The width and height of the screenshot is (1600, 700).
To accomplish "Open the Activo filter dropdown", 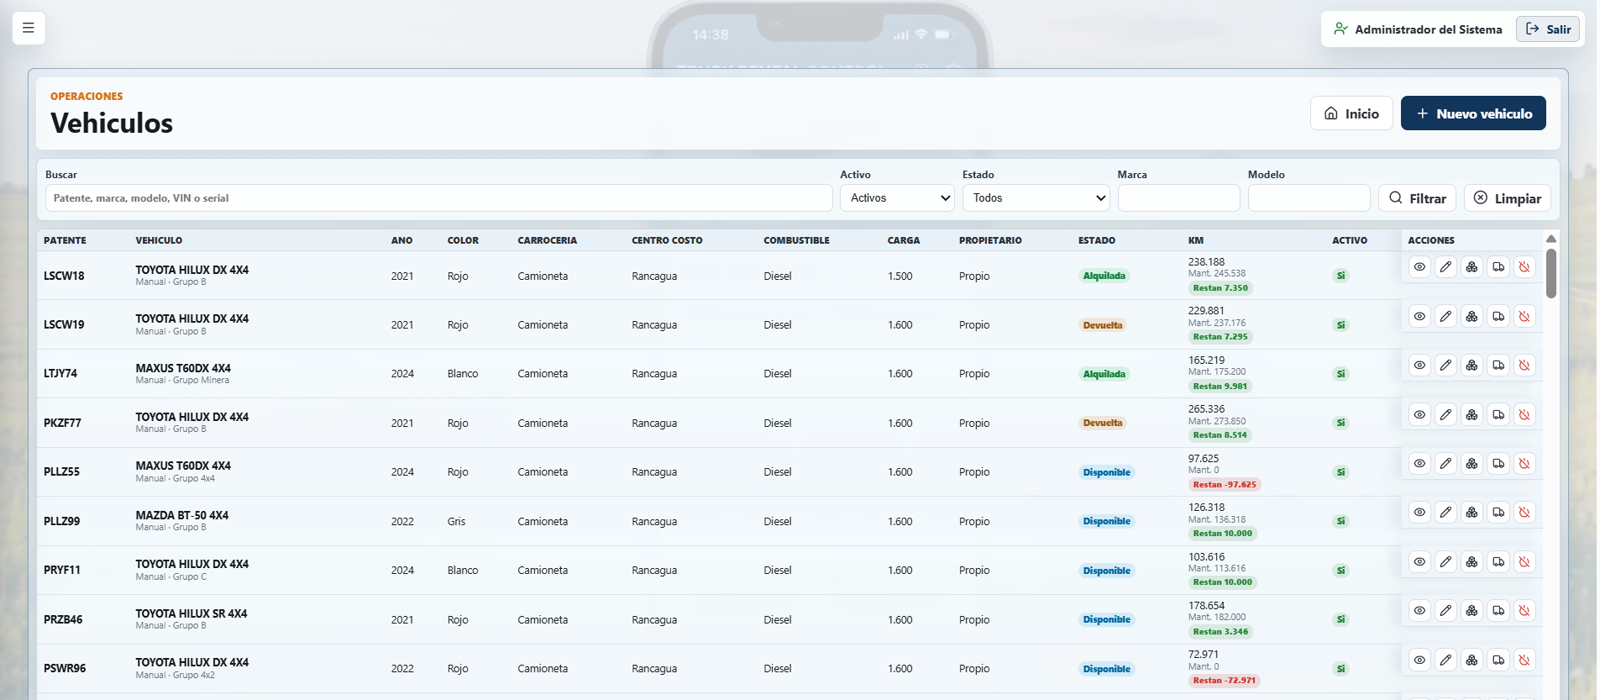I will click(897, 198).
